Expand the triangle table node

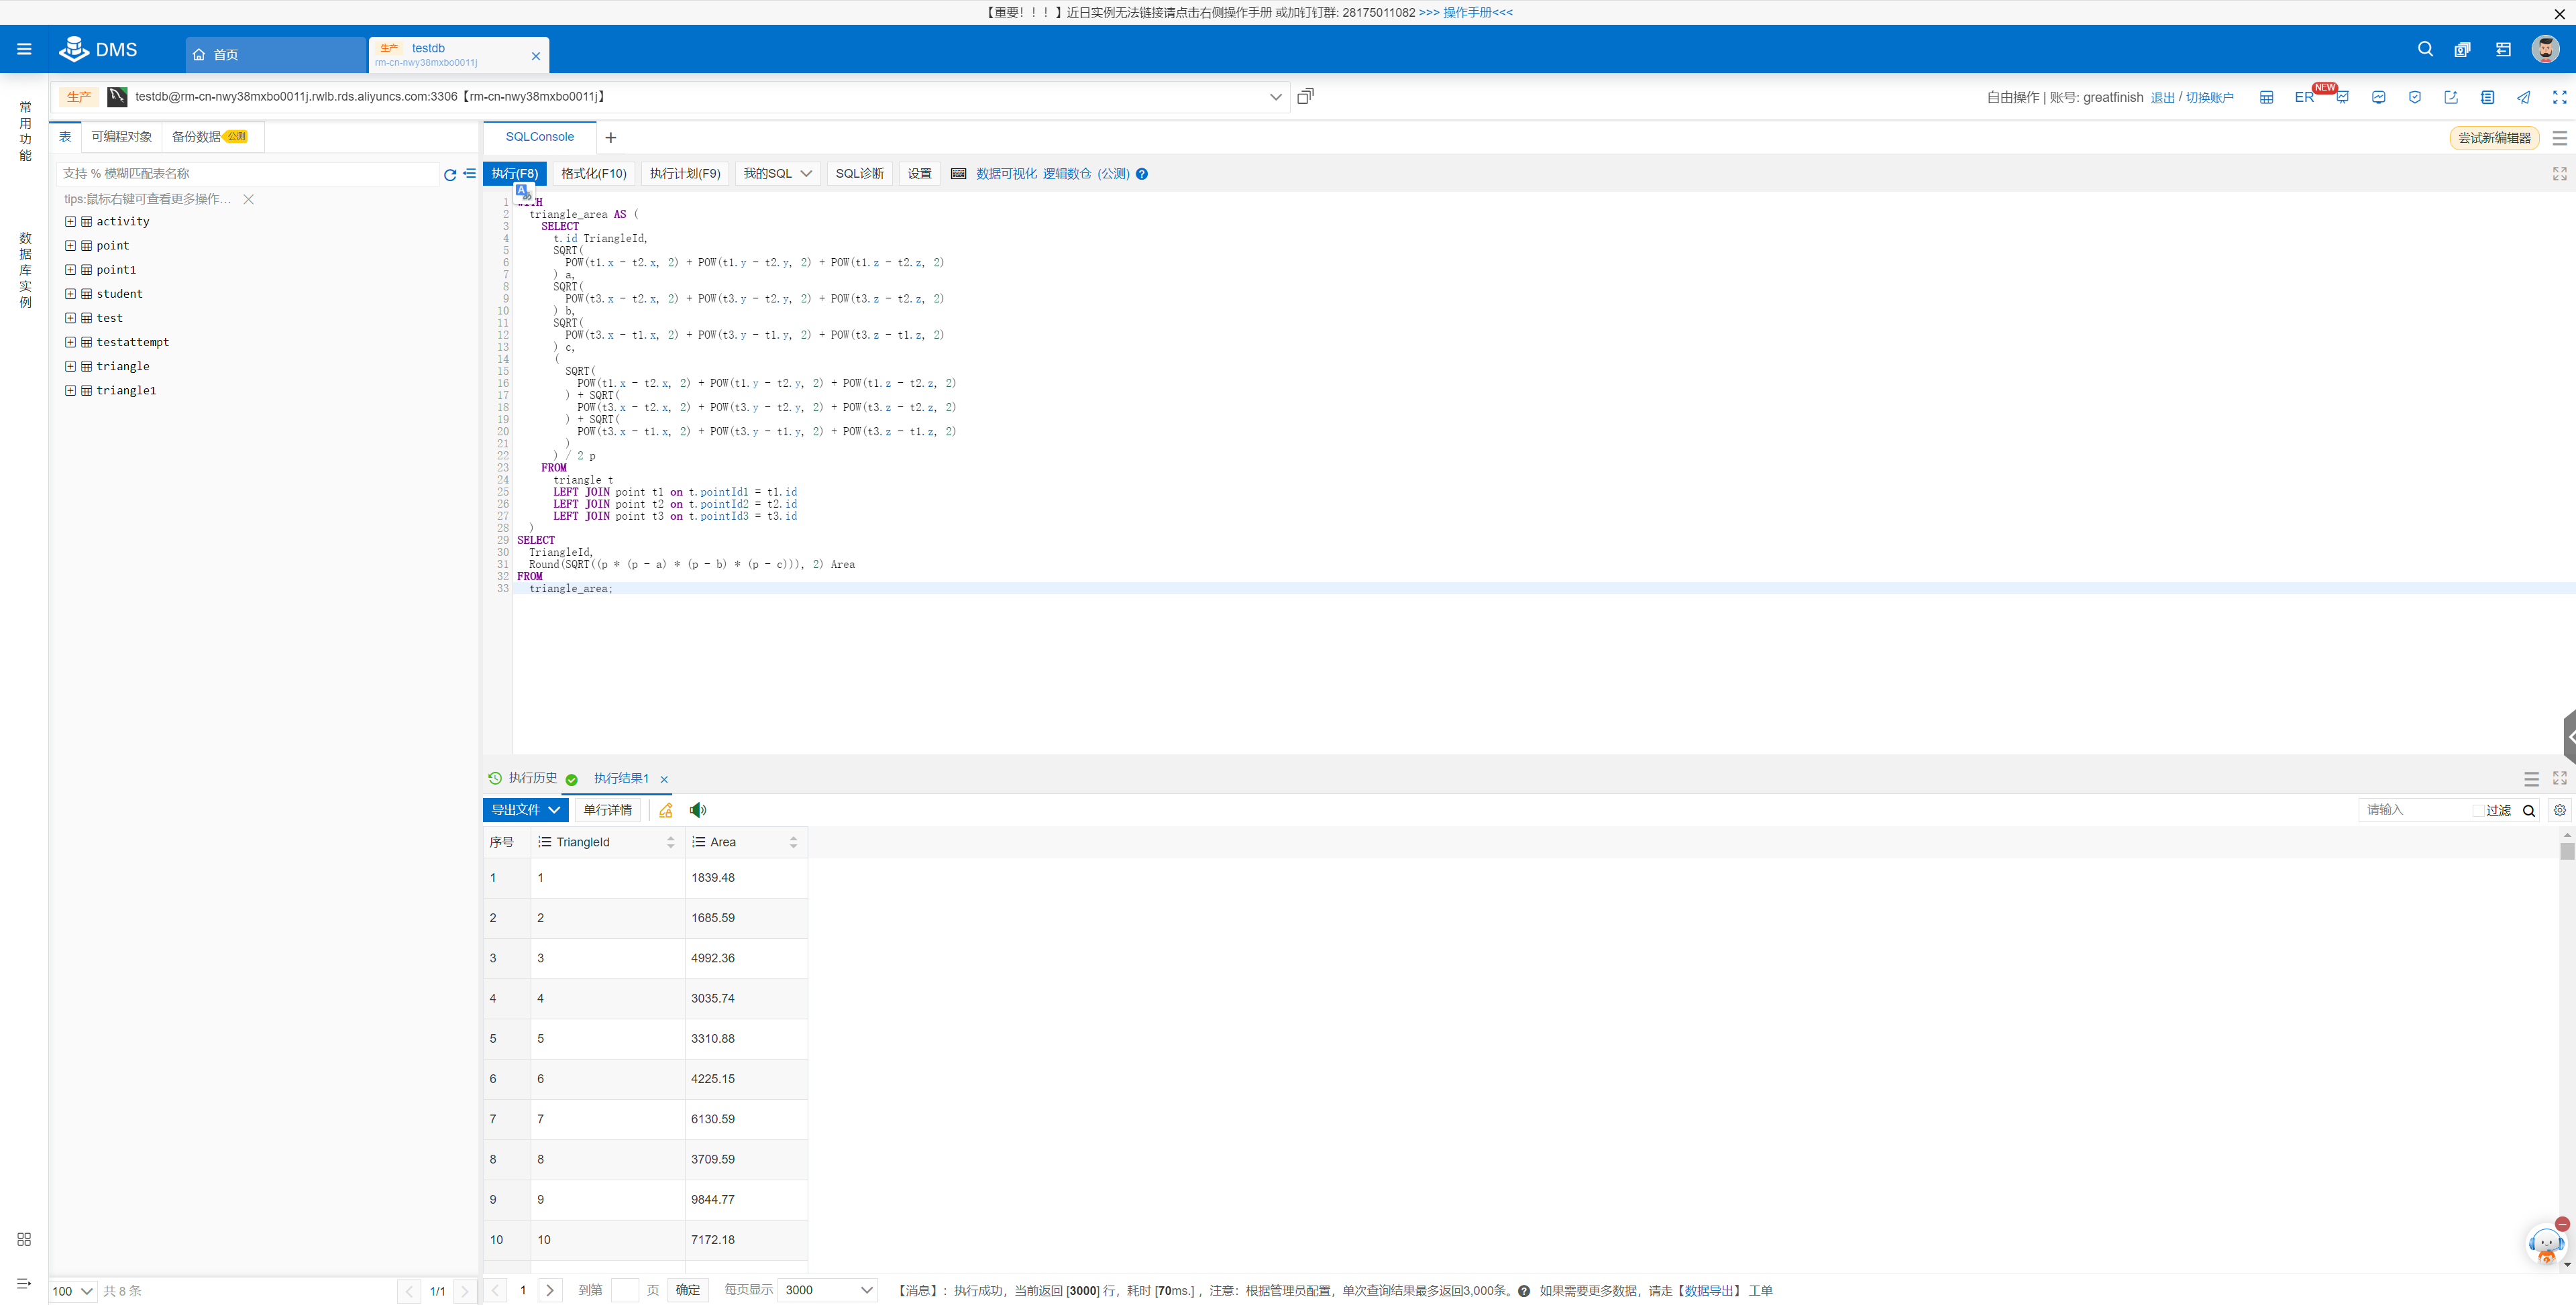[x=70, y=366]
